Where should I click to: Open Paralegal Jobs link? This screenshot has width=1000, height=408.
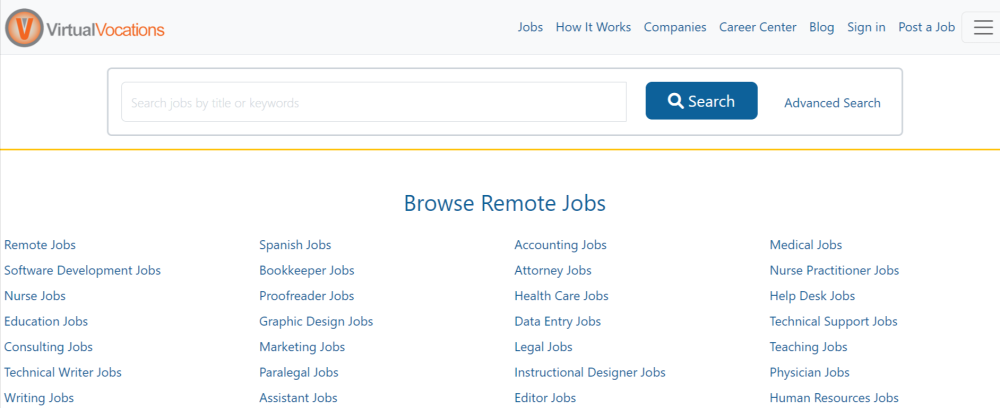click(298, 372)
